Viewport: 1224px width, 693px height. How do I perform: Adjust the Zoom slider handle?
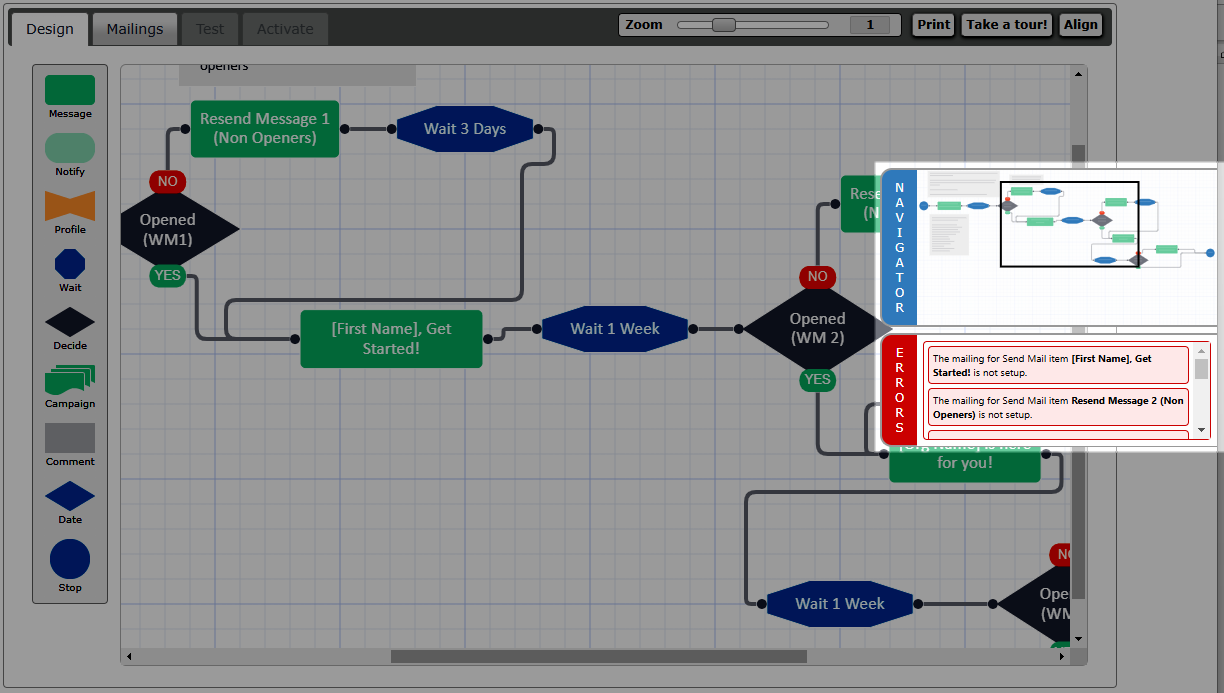click(723, 25)
